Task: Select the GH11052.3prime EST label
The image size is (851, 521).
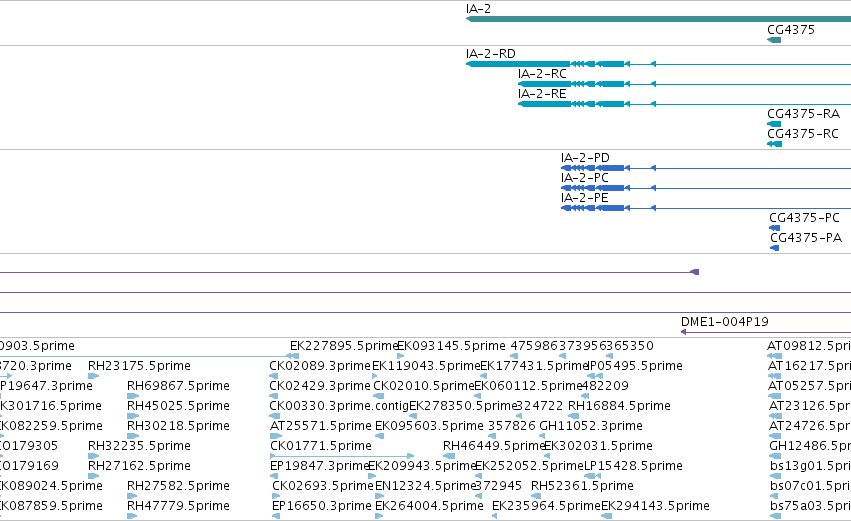Action: point(591,426)
